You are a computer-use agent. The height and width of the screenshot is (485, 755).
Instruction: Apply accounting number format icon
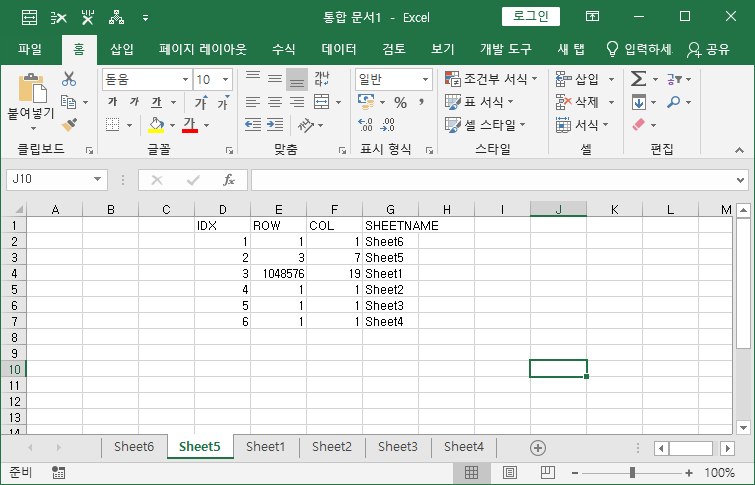pyautogui.click(x=366, y=102)
